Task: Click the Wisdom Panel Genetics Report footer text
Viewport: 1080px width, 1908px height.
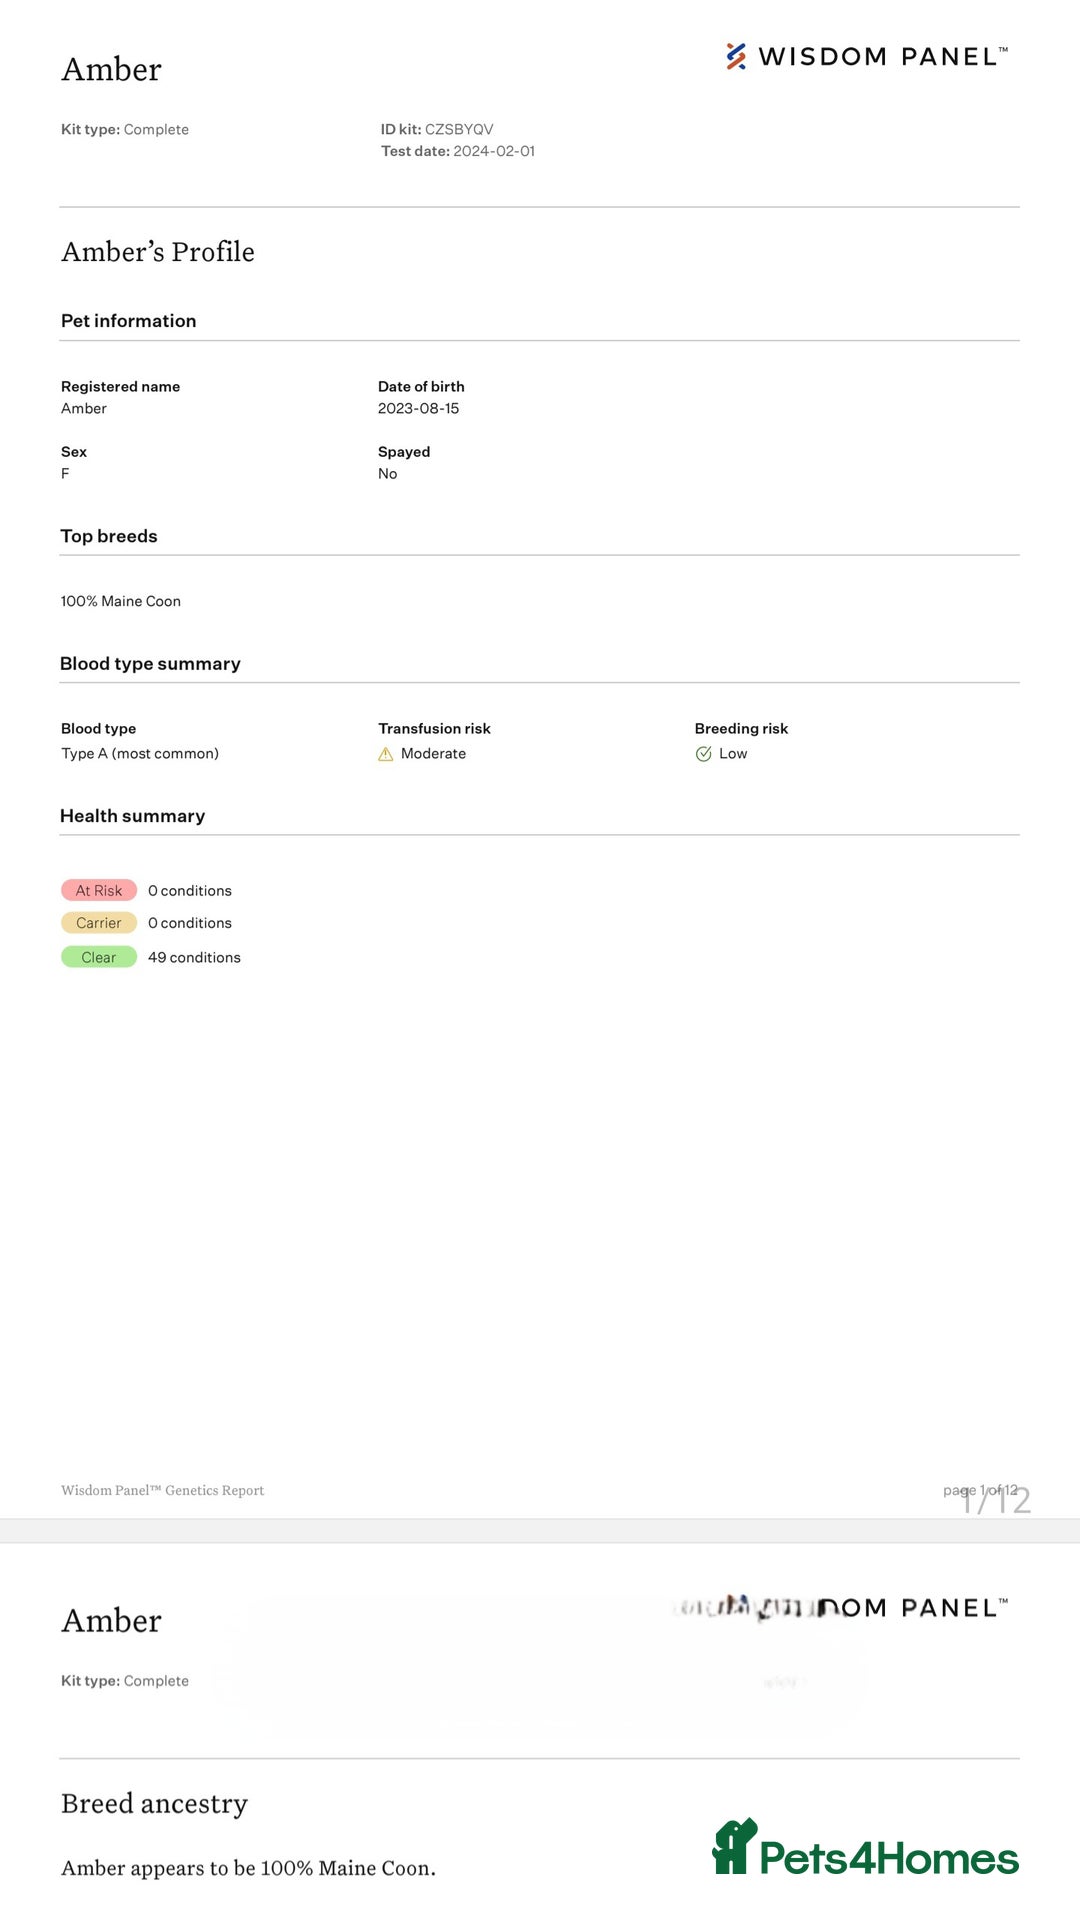Action: [x=162, y=1490]
